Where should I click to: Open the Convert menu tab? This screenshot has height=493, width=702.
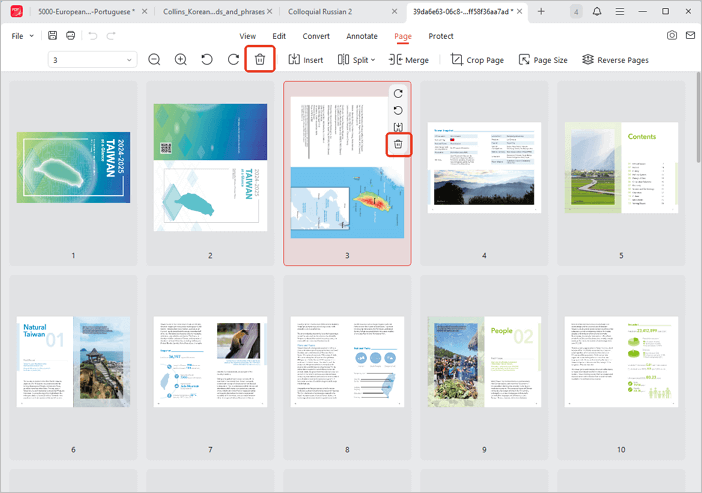pos(316,36)
